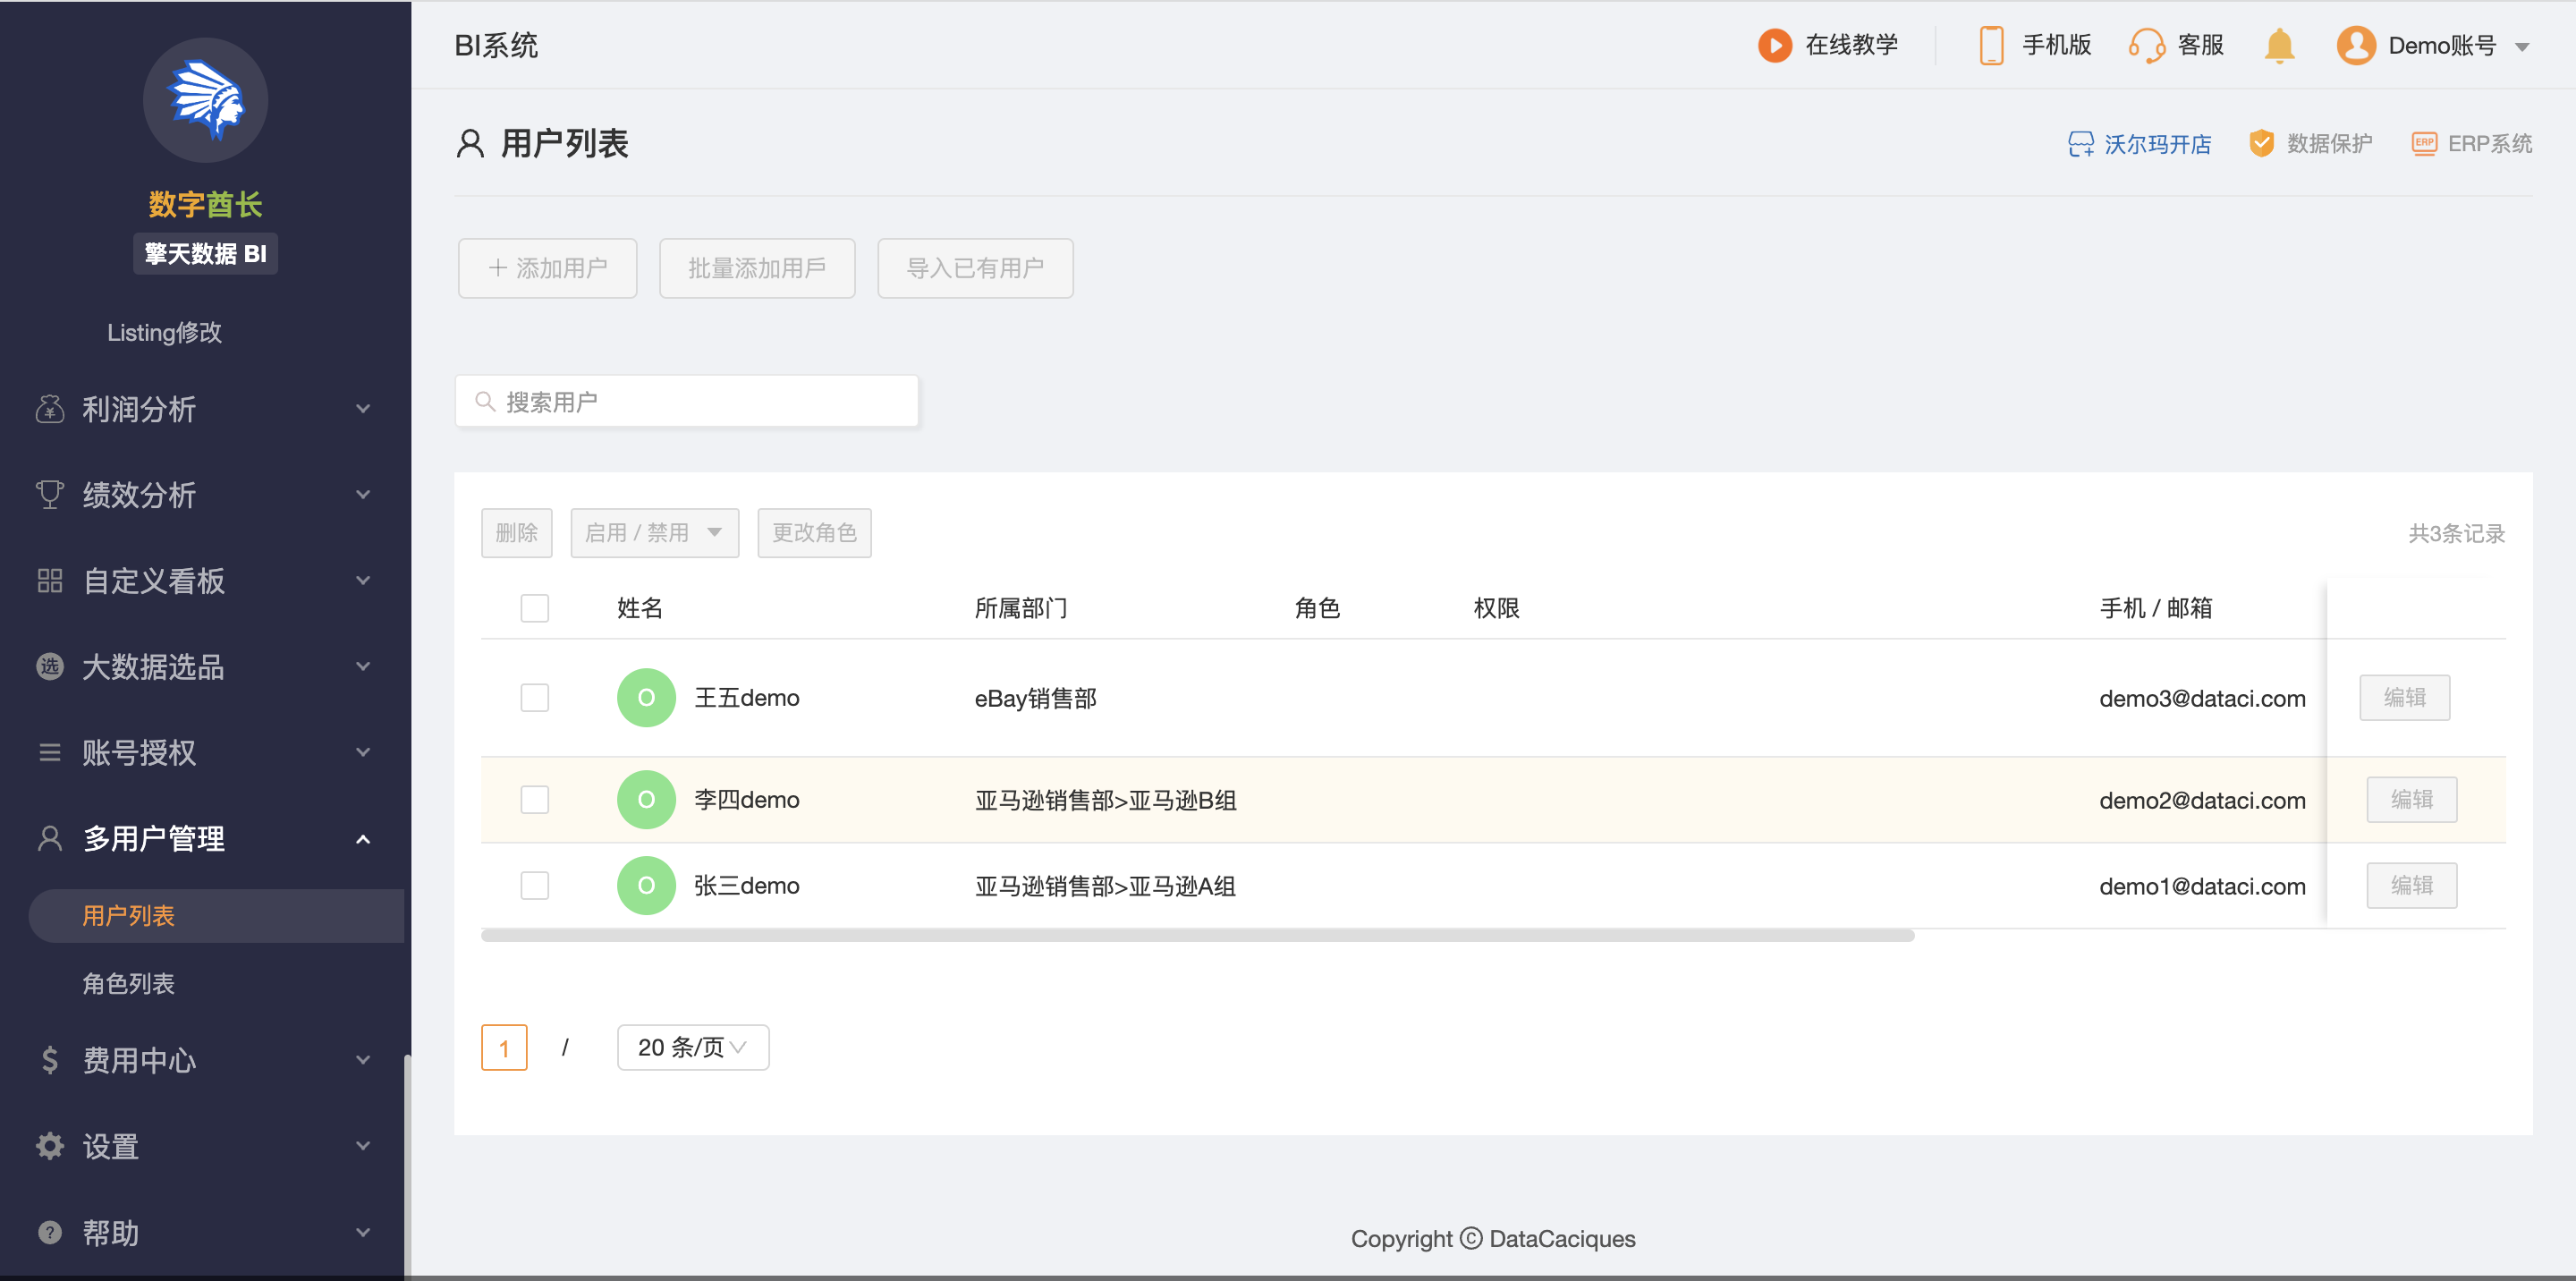The height and width of the screenshot is (1281, 2576).
Task: Click the 搜索用户 search field
Action: (687, 401)
